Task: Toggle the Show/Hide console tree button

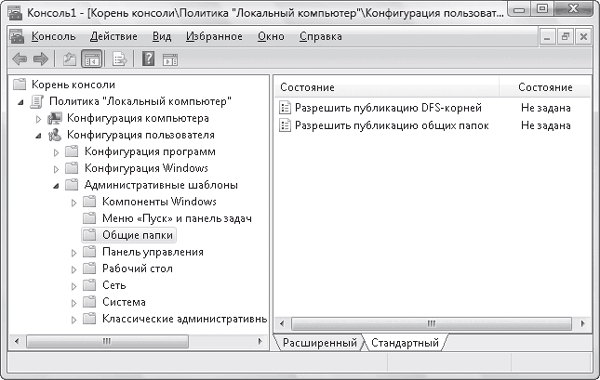Action: pyautogui.click(x=92, y=59)
